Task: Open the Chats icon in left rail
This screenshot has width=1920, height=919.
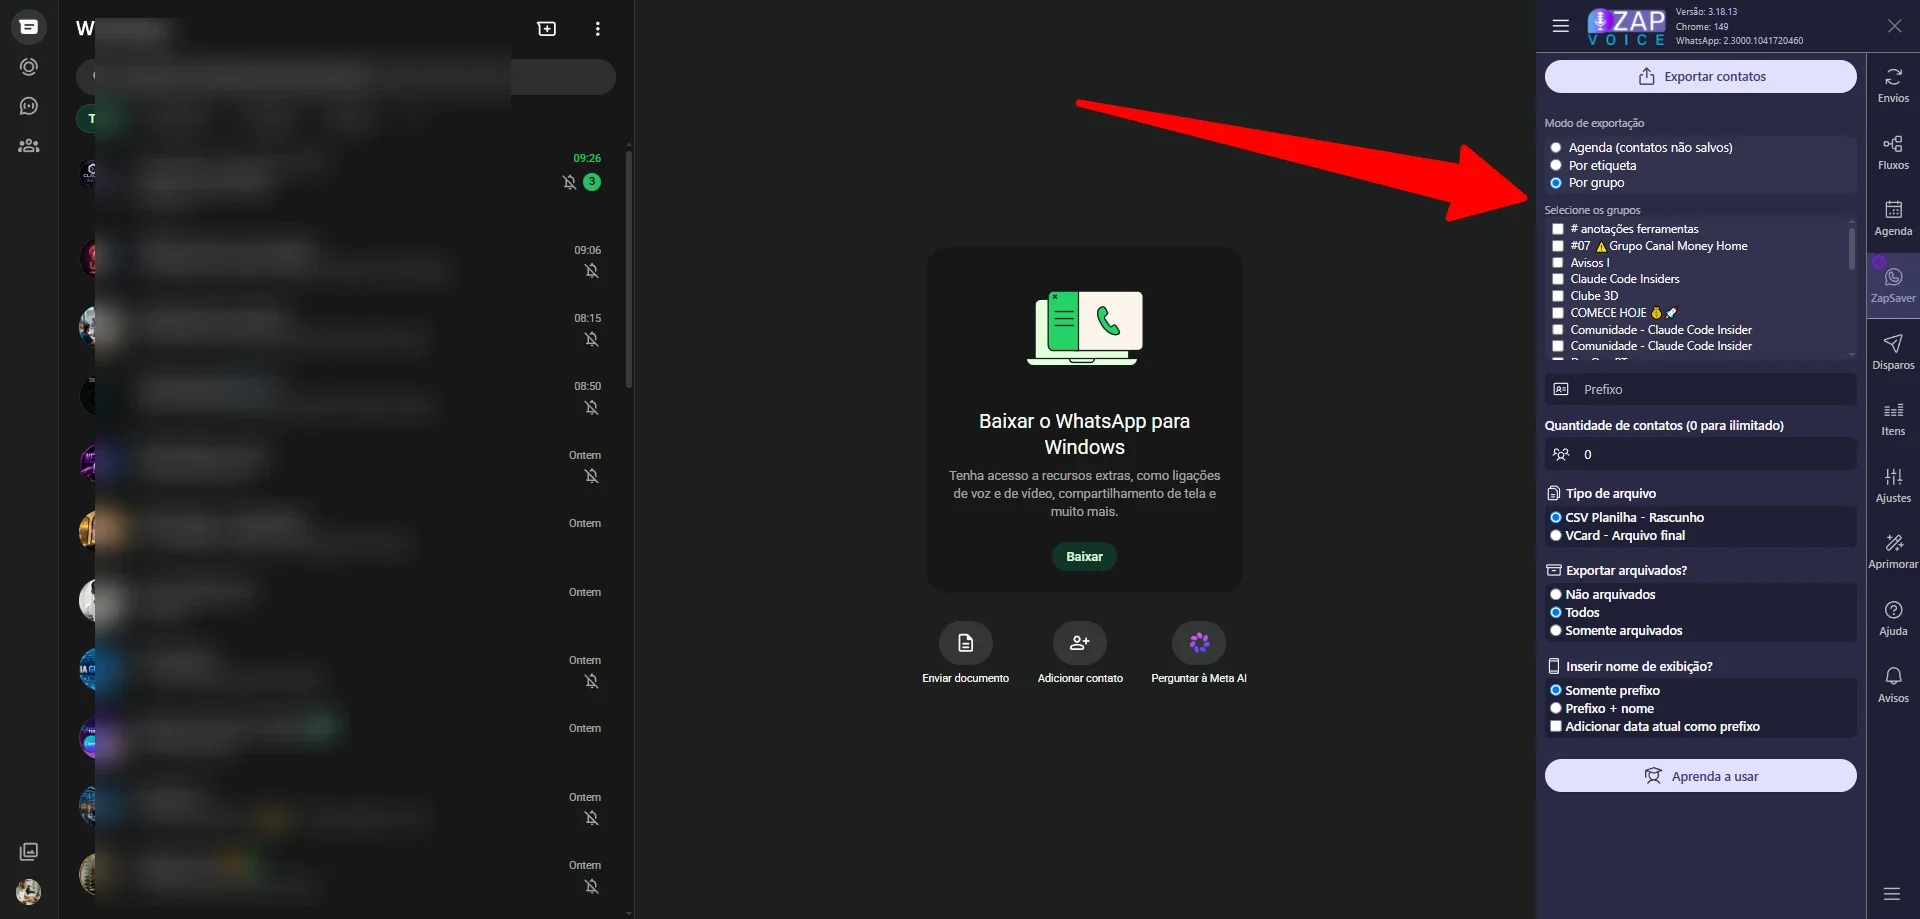Action: coord(29,27)
